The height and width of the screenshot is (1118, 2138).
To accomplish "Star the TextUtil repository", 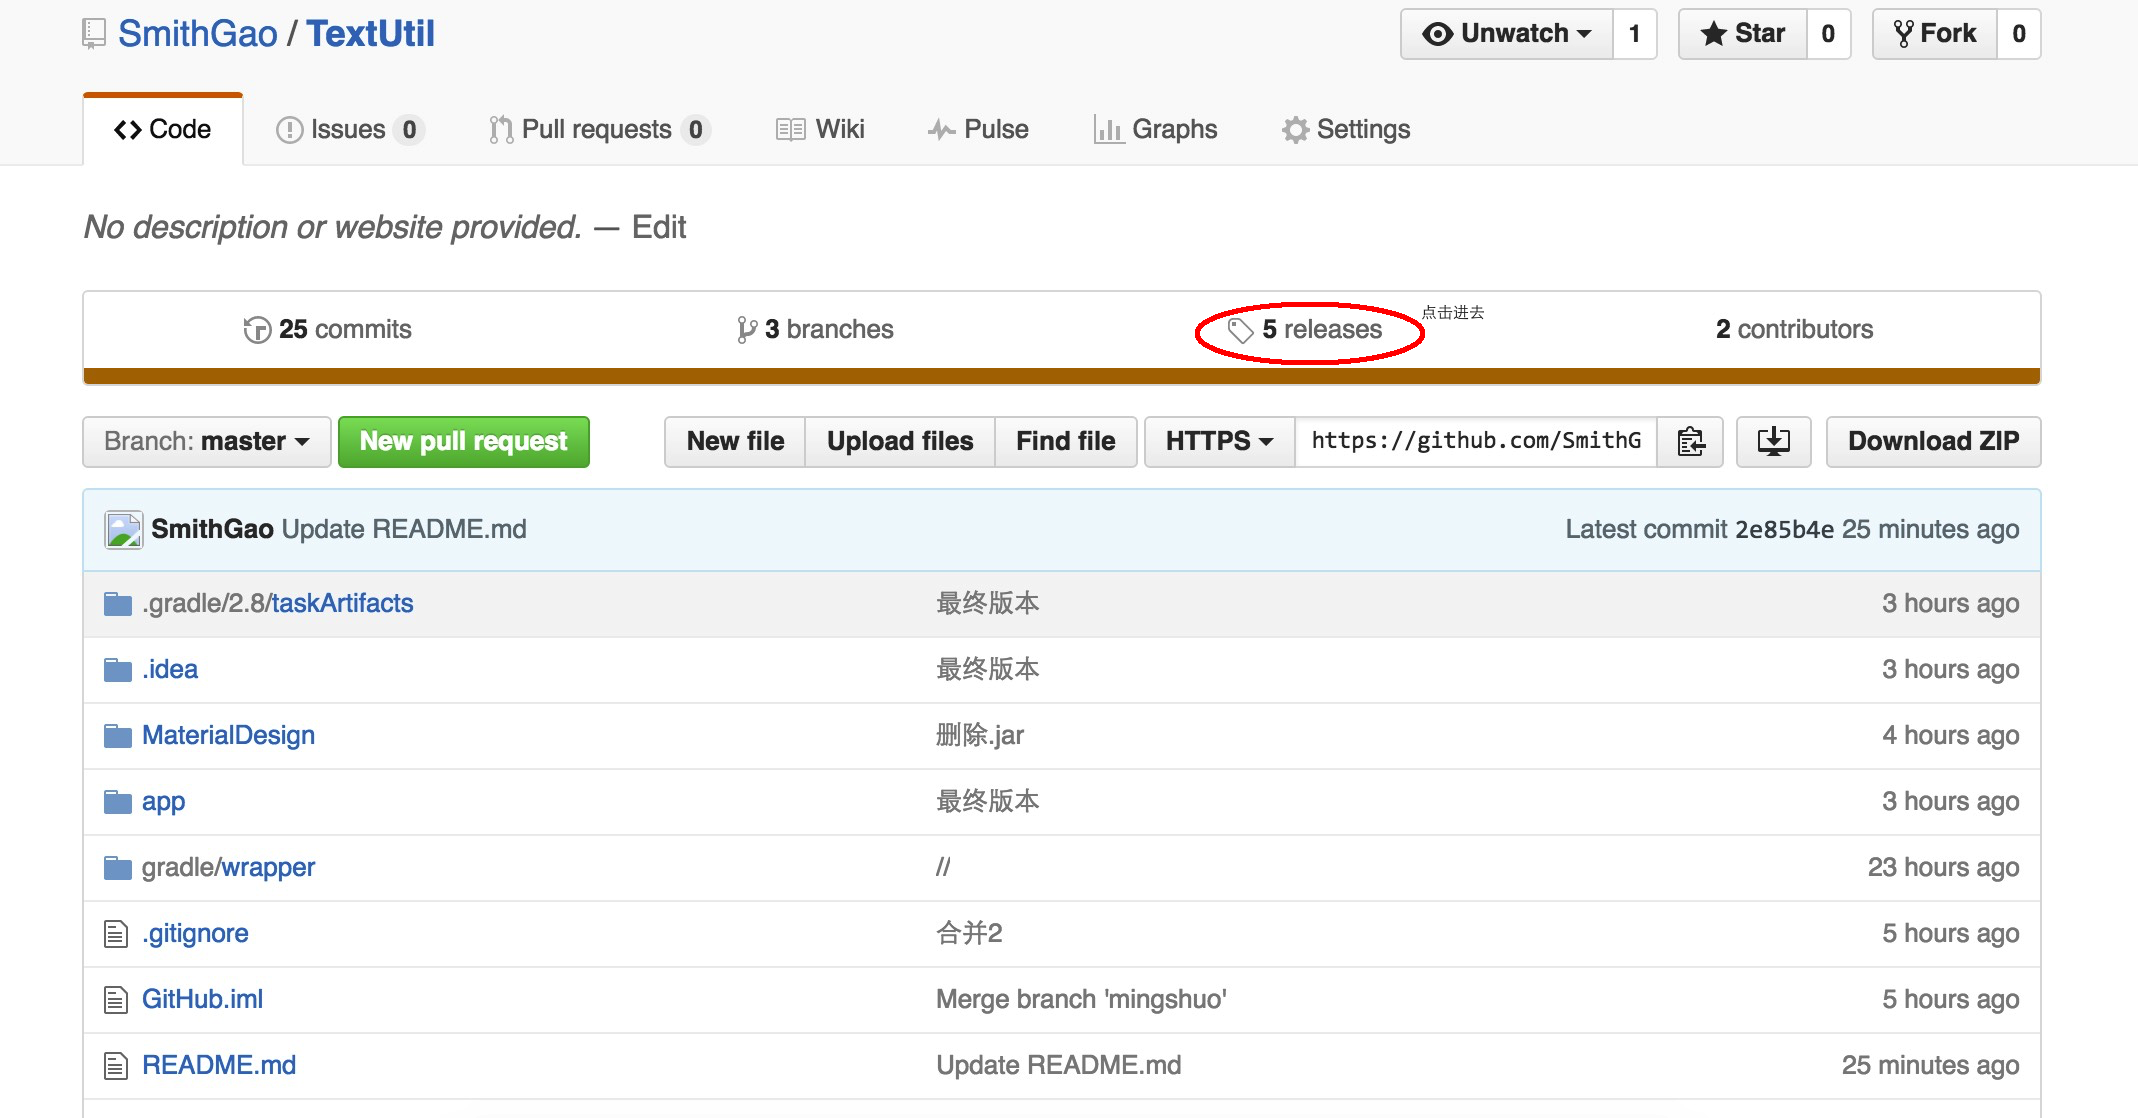I will (1743, 34).
